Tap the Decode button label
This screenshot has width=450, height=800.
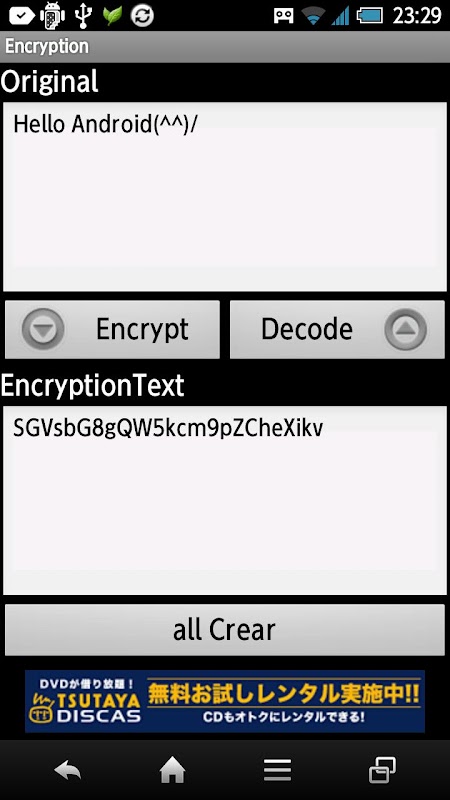click(307, 329)
